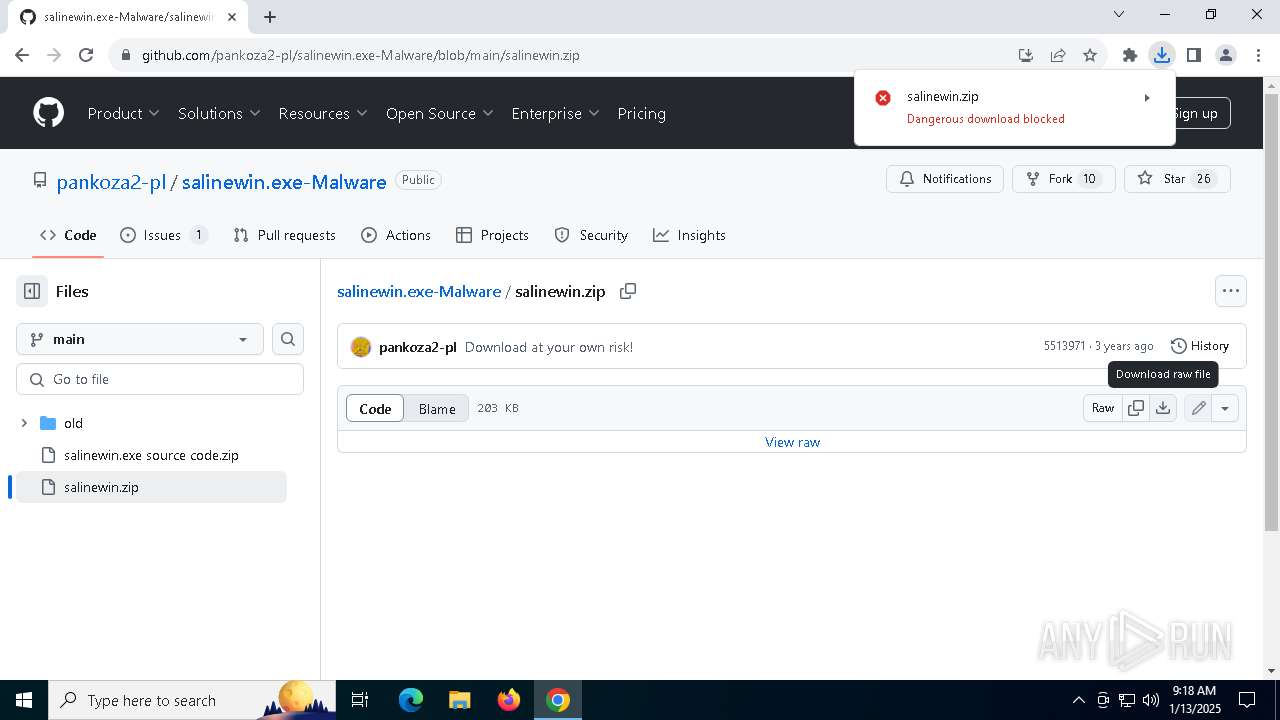Open the Actions tab
This screenshot has height=720, width=1280.
396,235
